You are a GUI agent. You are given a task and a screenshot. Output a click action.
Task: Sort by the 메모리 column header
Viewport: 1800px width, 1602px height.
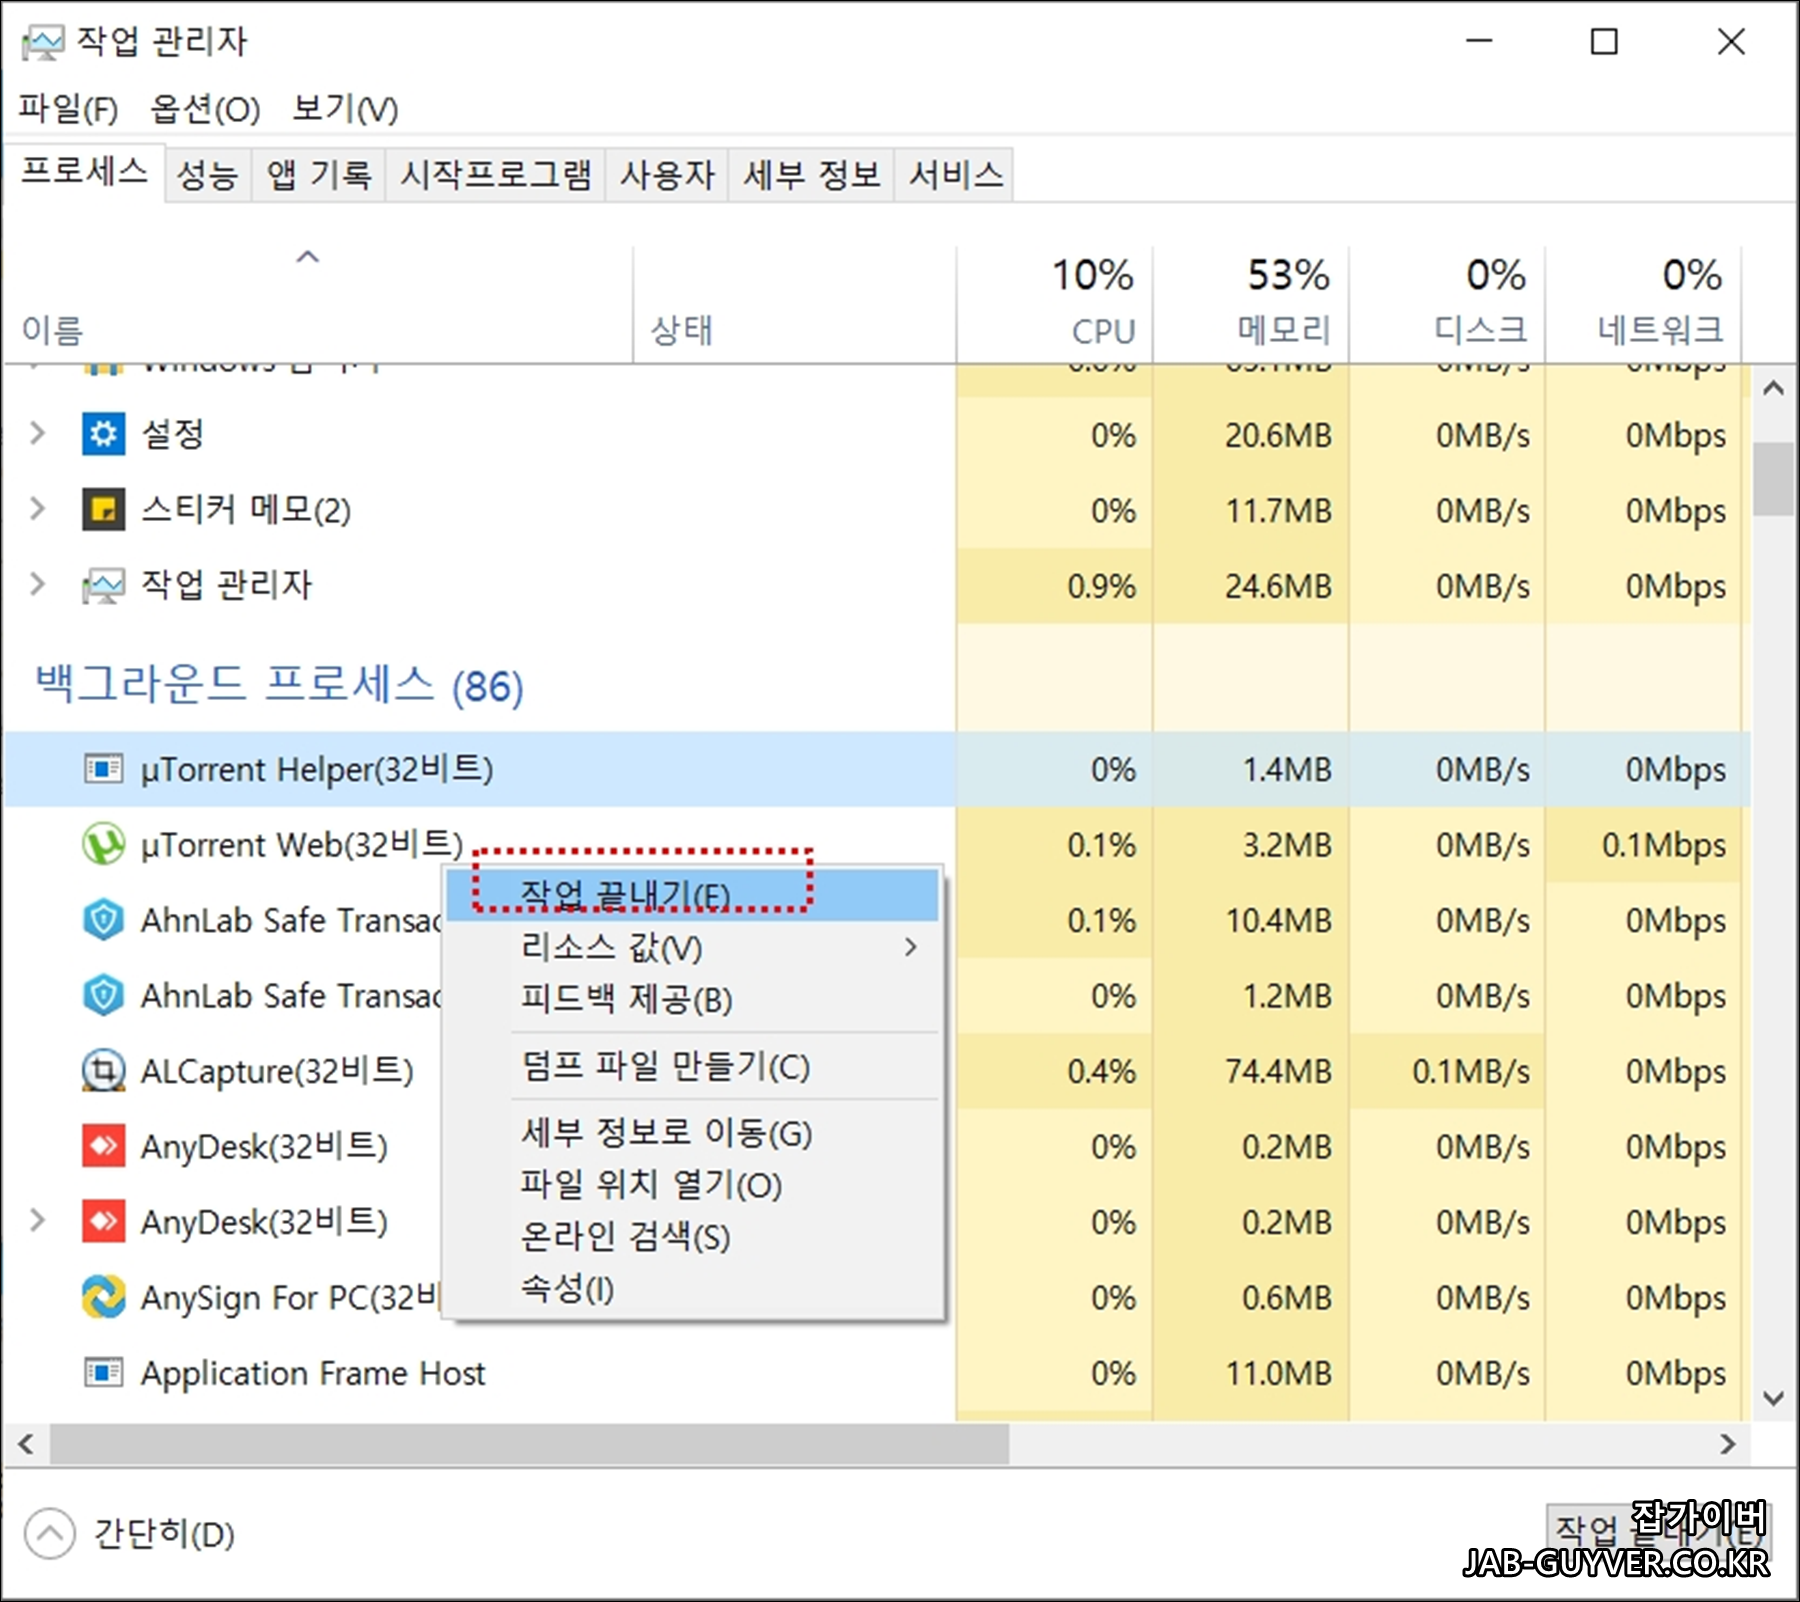click(1250, 305)
